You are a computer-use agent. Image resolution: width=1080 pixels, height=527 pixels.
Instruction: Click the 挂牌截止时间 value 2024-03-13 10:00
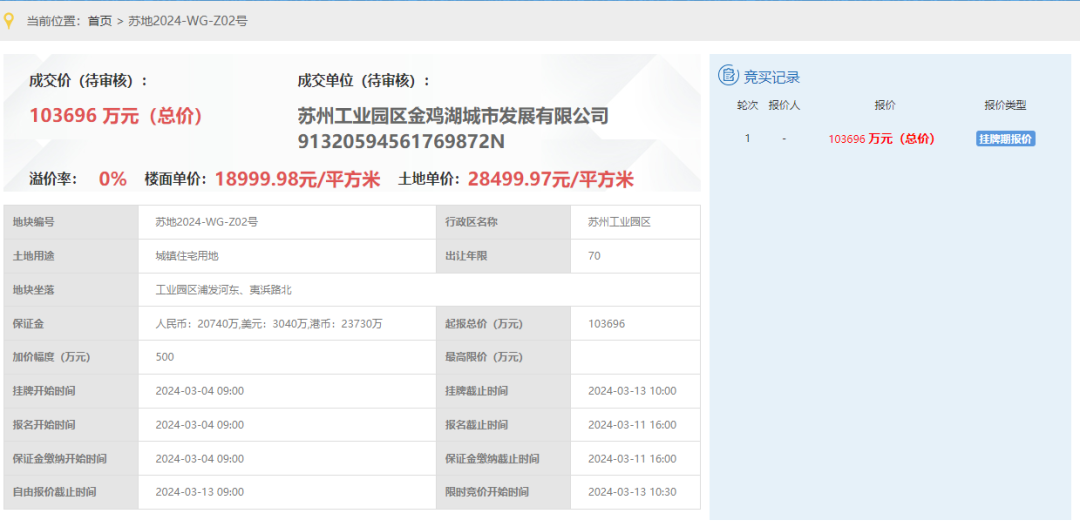coord(632,391)
